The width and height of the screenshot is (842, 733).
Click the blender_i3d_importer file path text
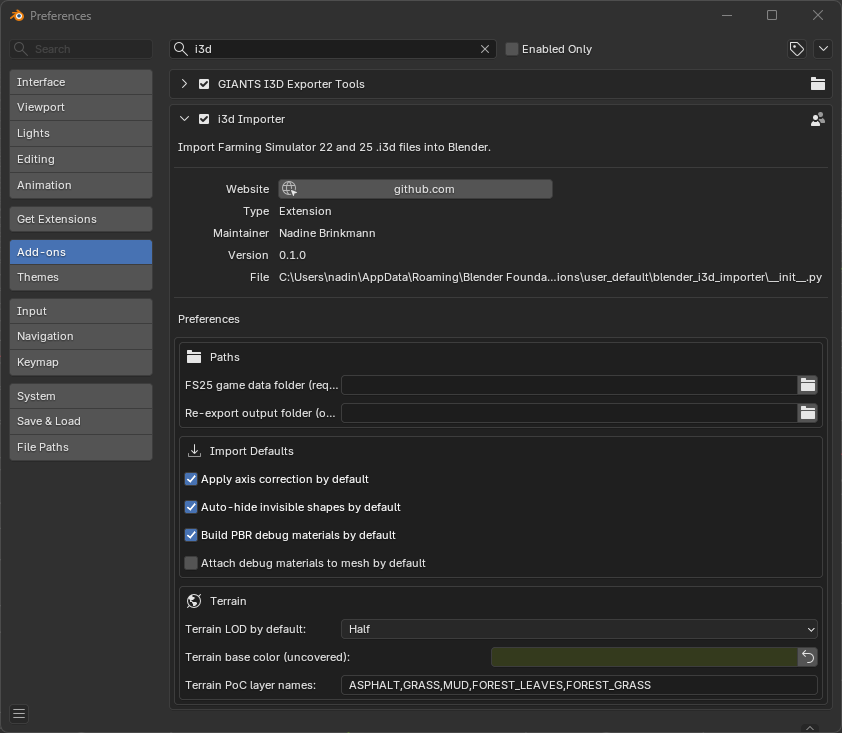coord(550,277)
